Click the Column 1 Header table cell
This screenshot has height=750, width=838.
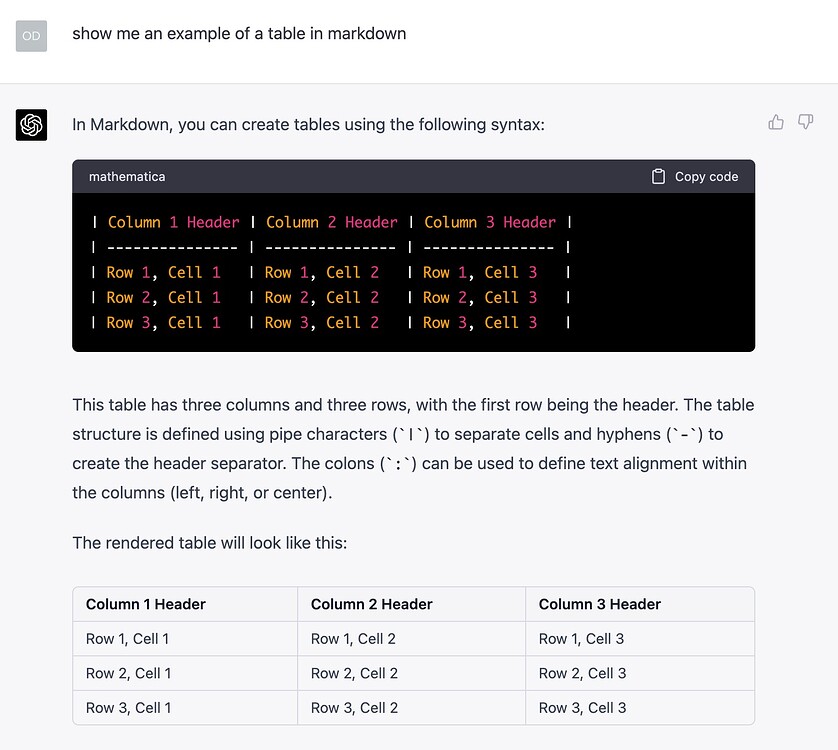point(145,604)
